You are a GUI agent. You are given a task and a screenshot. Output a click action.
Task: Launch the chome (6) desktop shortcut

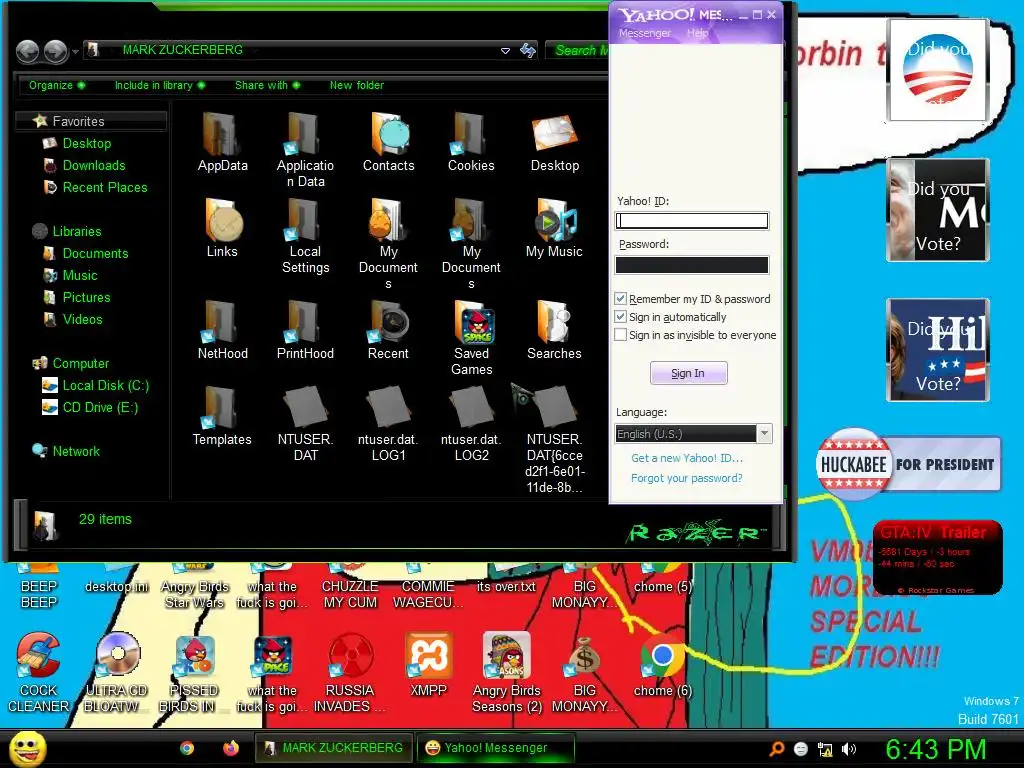tap(662, 665)
